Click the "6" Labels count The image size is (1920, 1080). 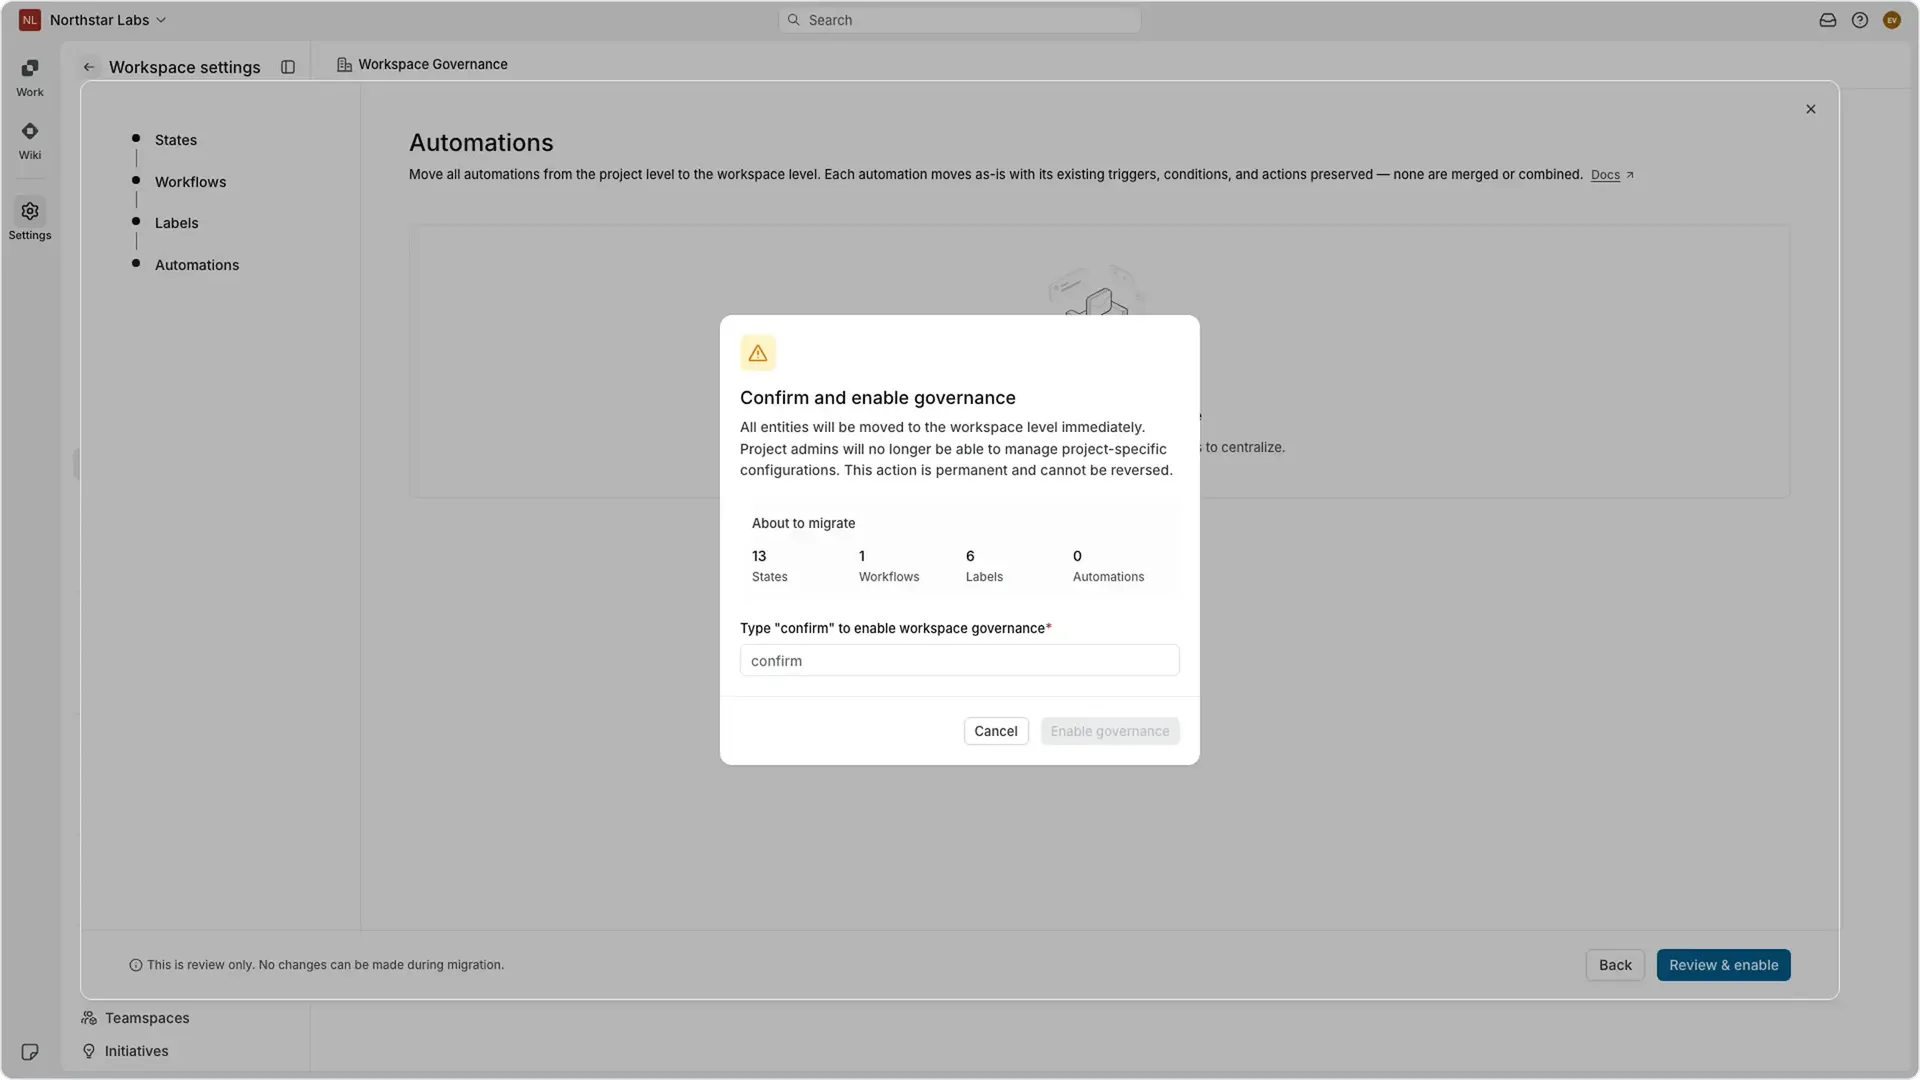[970, 556]
